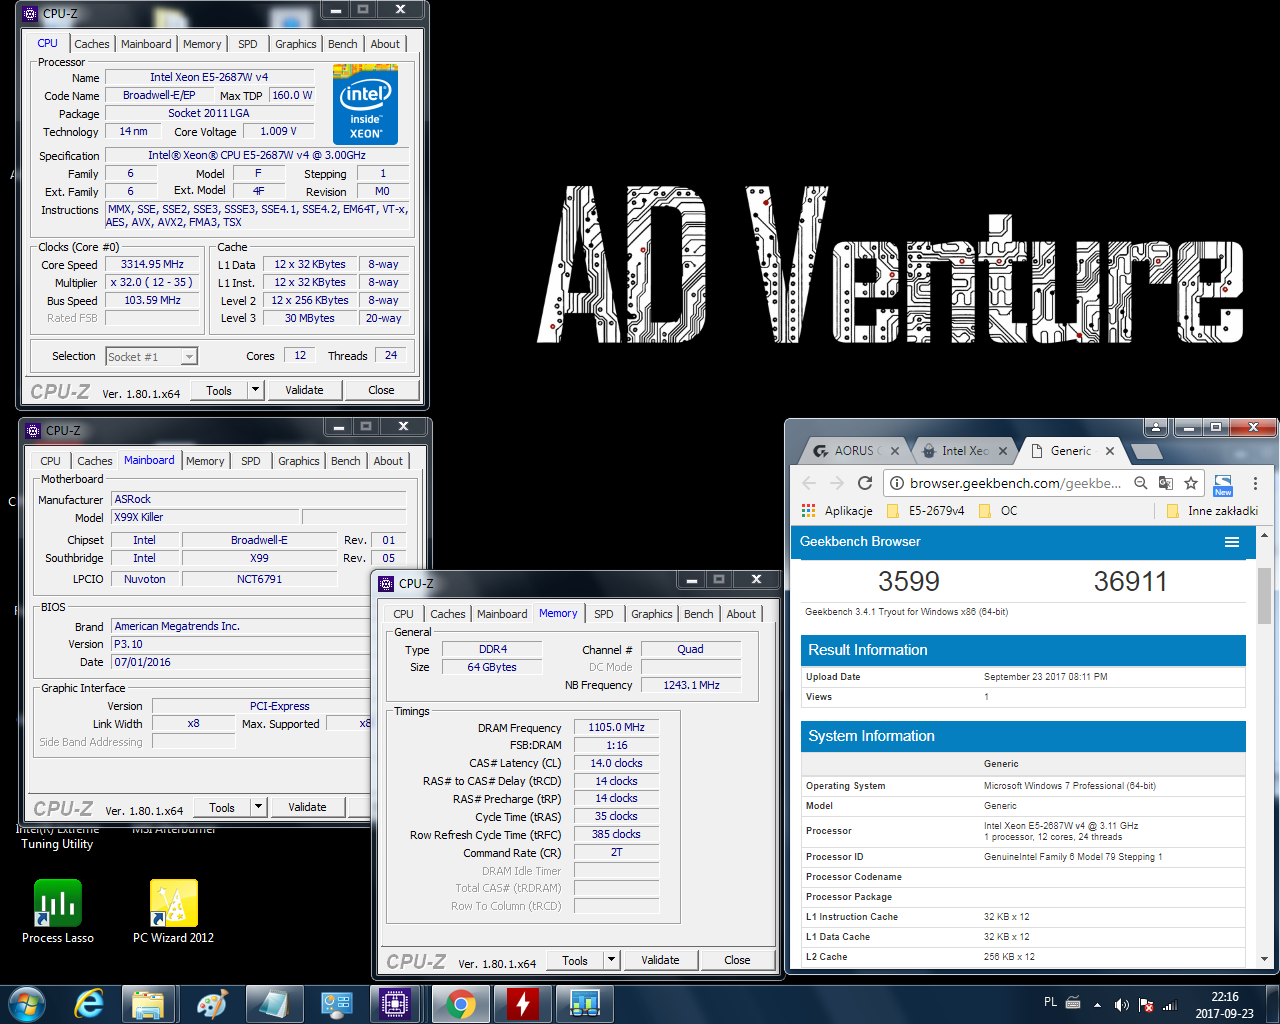Click the DRAM Frequency value 1105.0 MHz
This screenshot has width=1280, height=1024.
616,727
